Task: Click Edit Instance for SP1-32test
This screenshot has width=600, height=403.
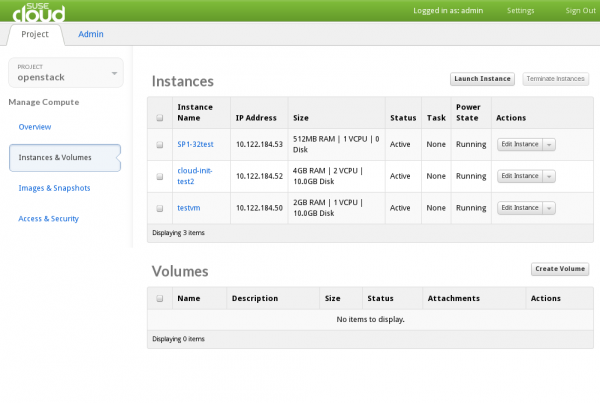Action: 520,144
